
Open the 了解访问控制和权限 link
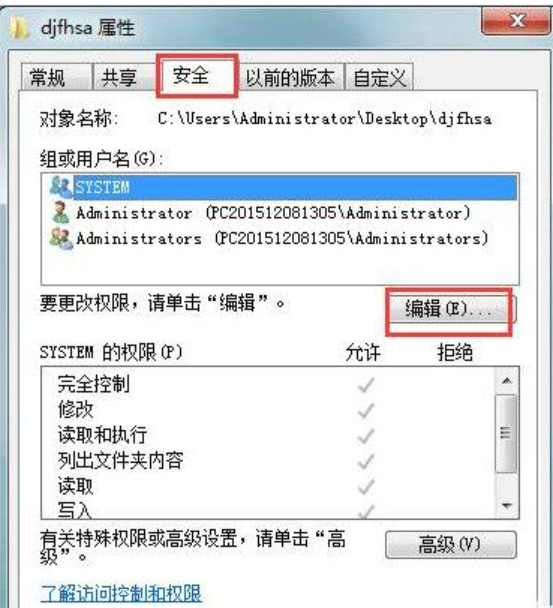[x=121, y=593]
